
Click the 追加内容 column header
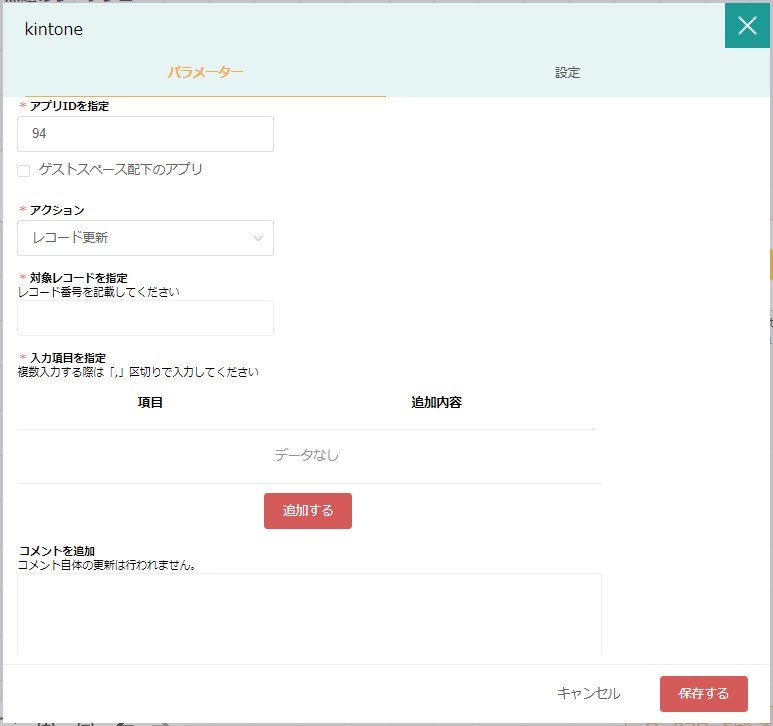436,402
